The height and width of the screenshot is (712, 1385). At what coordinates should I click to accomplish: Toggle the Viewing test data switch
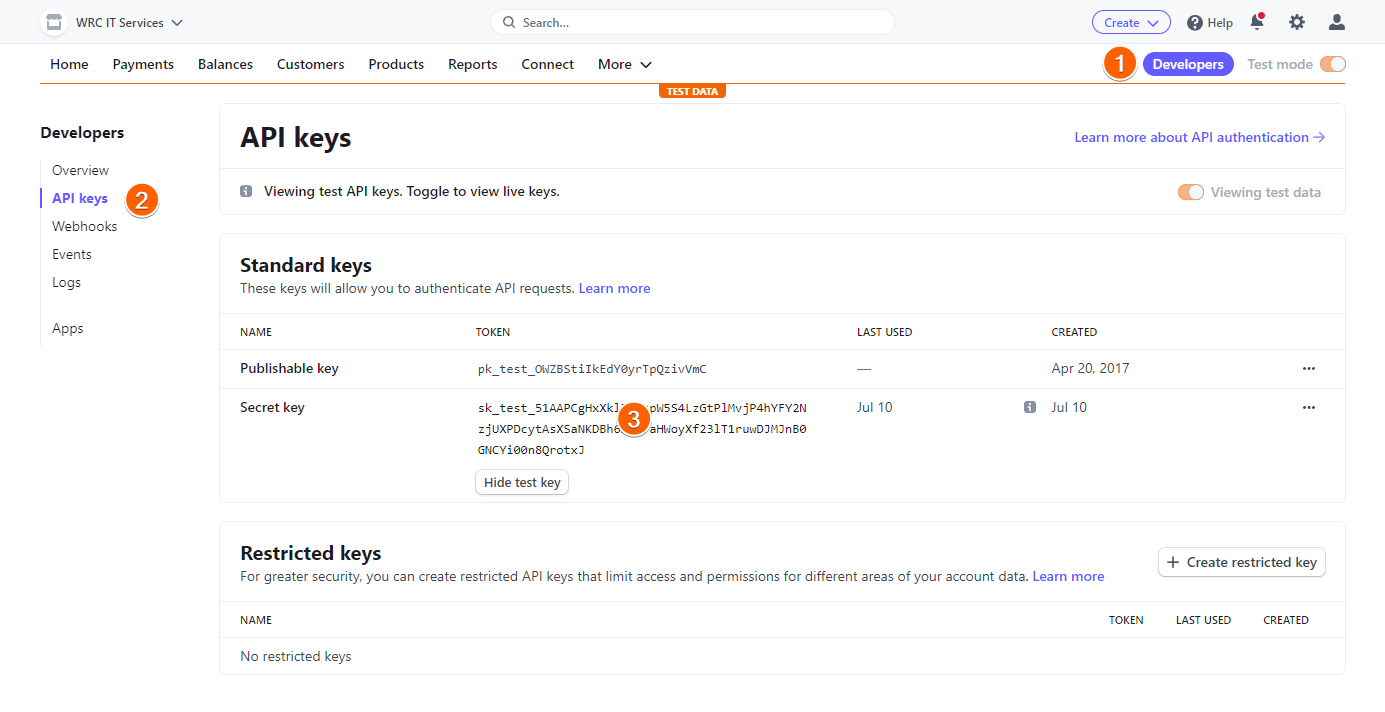[x=1190, y=193]
